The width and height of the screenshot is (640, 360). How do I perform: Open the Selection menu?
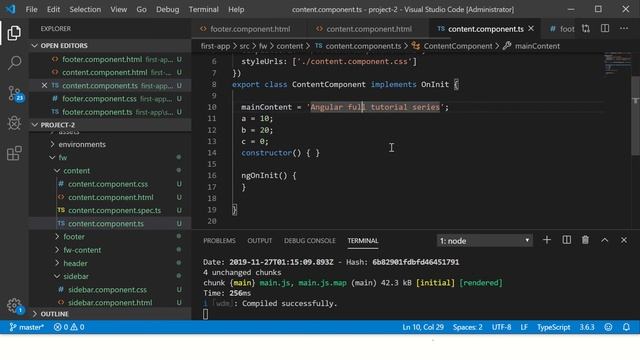point(85,9)
